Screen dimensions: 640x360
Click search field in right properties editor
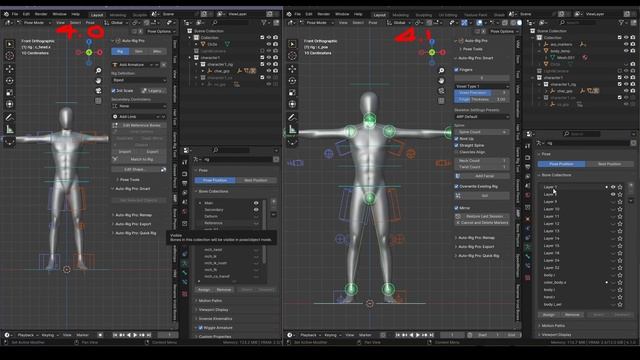point(582,134)
